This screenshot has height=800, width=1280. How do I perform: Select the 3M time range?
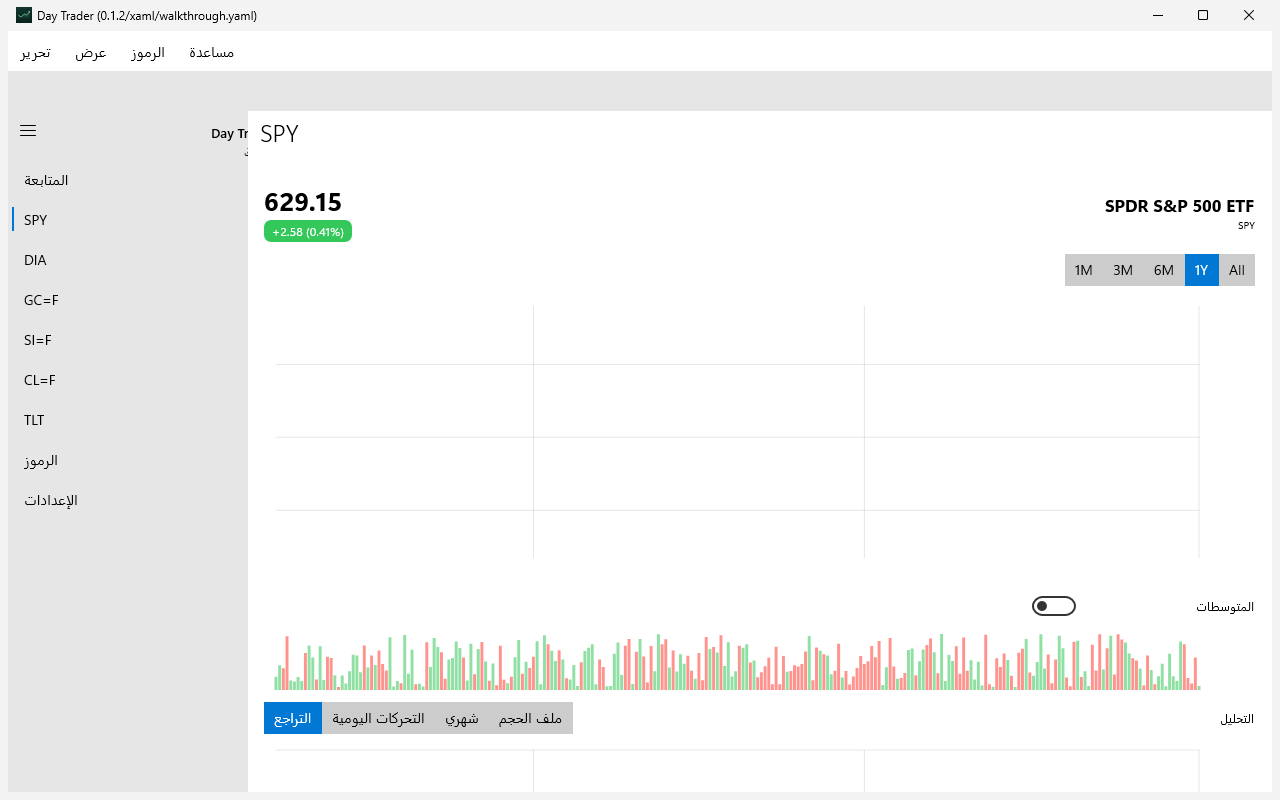click(x=1123, y=270)
